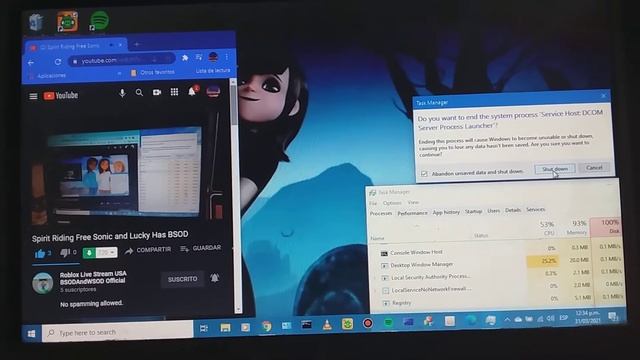Screen dimensions: 640x360
Task: Open VLC cone in taskbar
Action: pyautogui.click(x=327, y=325)
